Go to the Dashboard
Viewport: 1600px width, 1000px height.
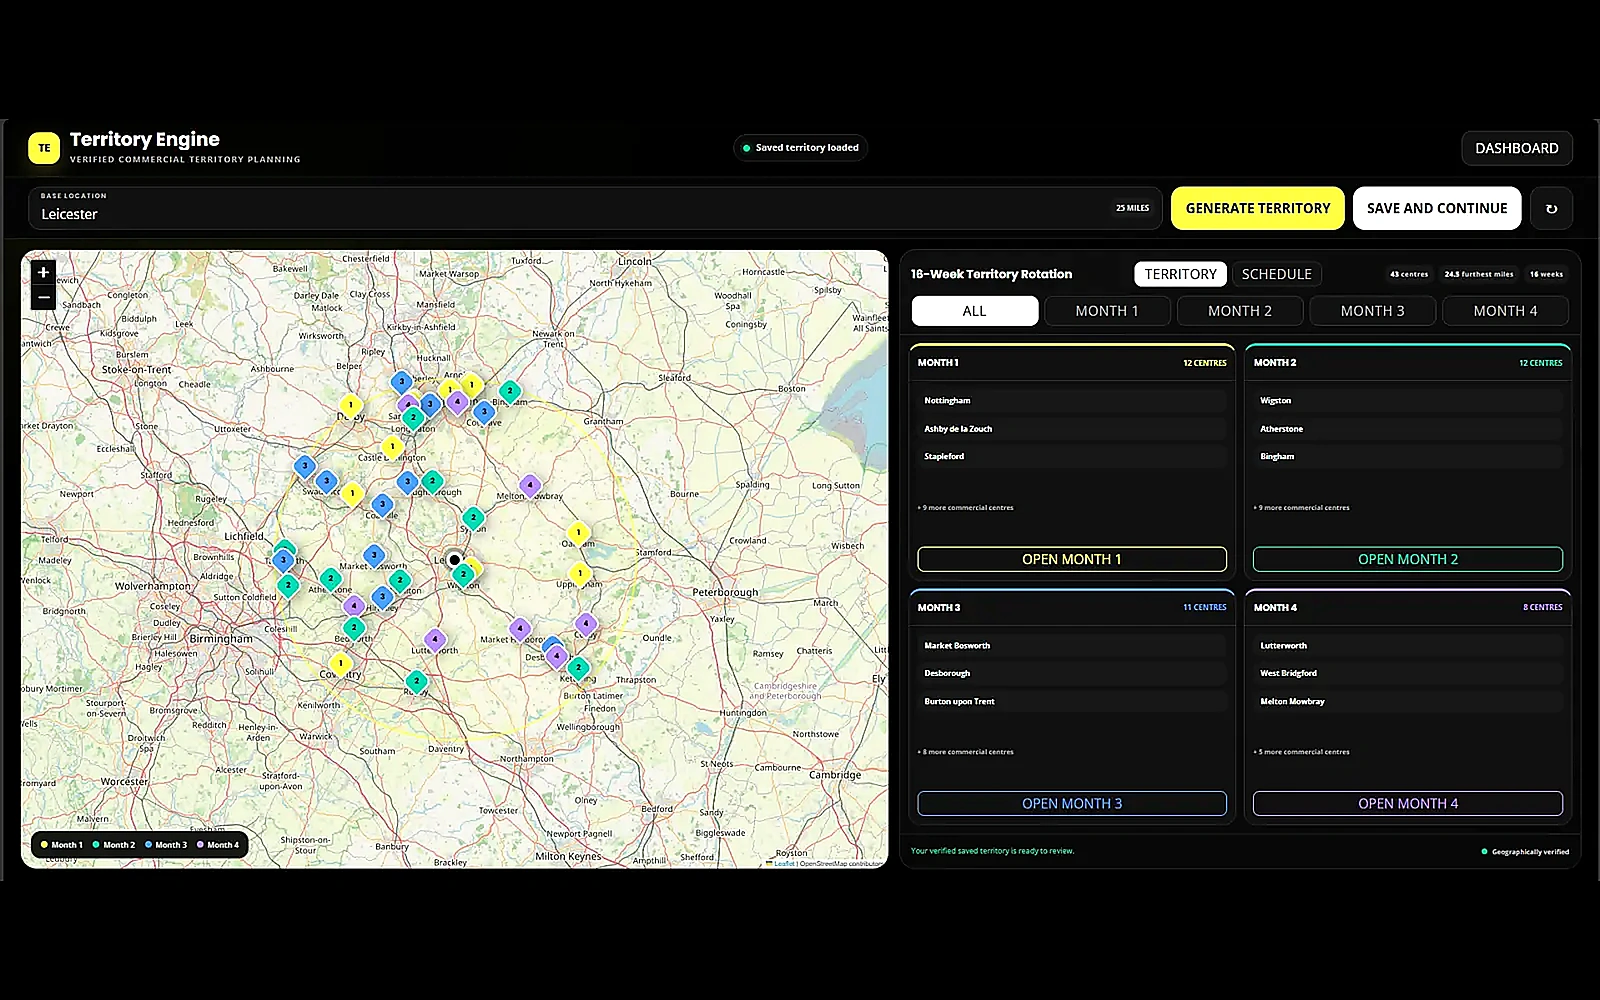[1517, 148]
